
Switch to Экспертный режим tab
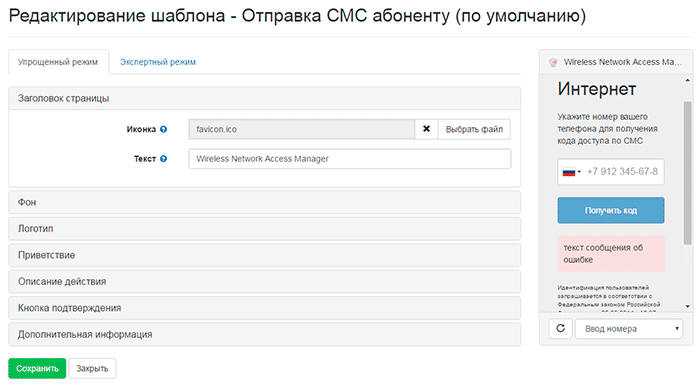click(158, 62)
